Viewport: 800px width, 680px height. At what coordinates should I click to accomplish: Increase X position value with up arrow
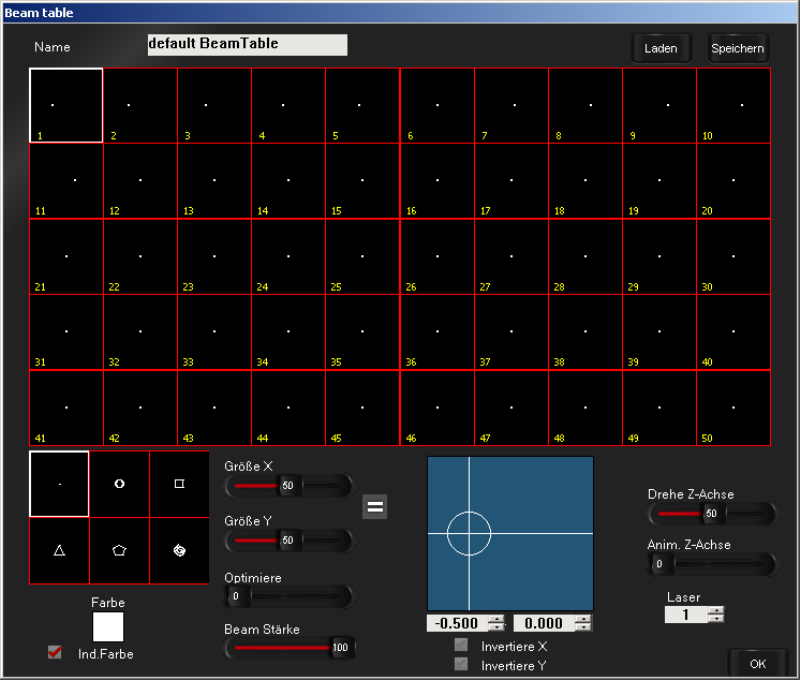[x=496, y=619]
